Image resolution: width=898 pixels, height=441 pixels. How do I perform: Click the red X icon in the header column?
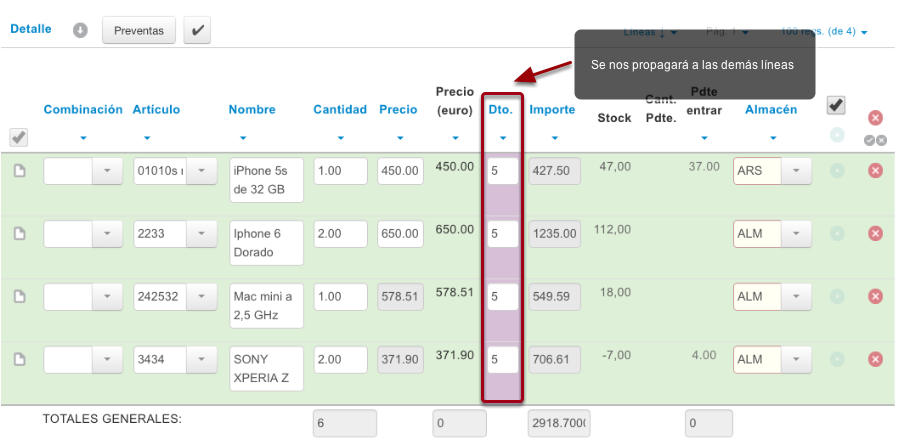(875, 119)
